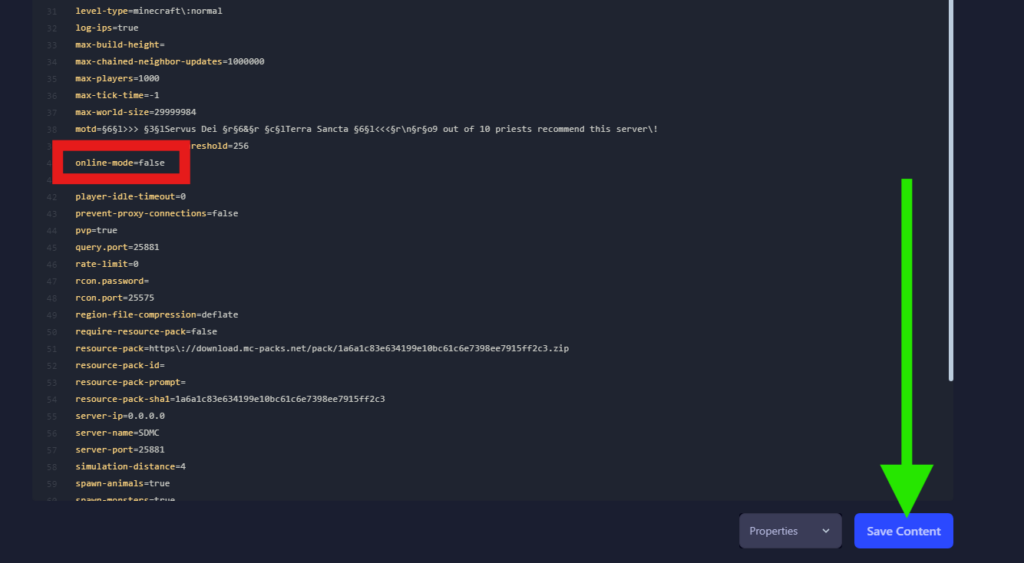Click the query.port=25881 line
This screenshot has width=1024, height=563.
(x=117, y=247)
